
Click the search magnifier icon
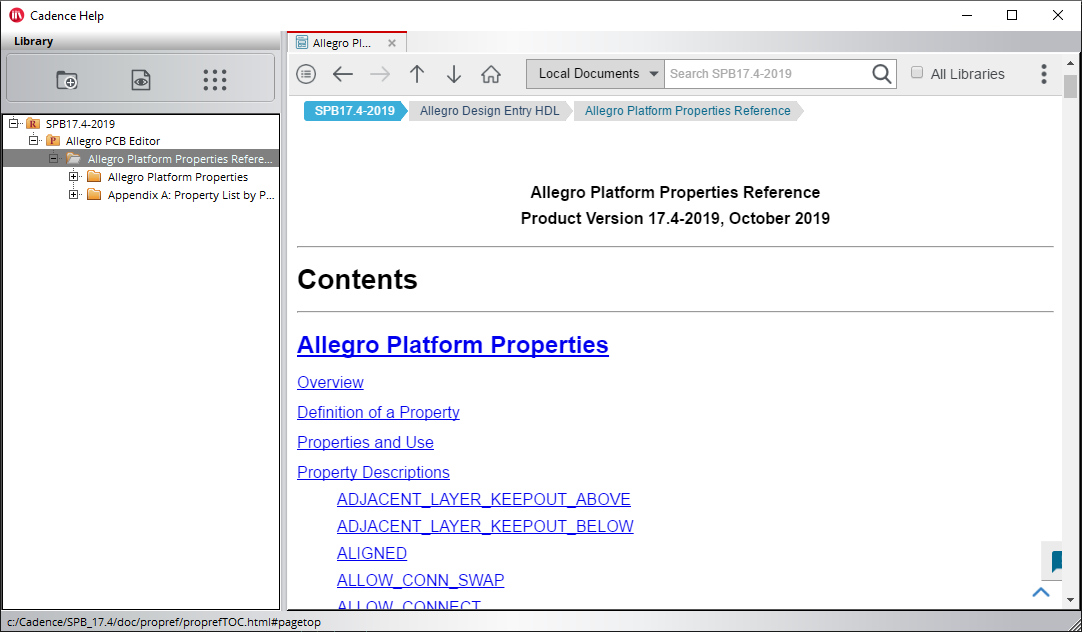pyautogui.click(x=882, y=74)
